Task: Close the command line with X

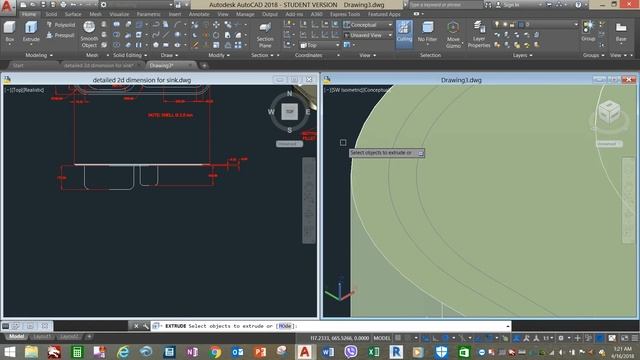Action: coord(136,326)
